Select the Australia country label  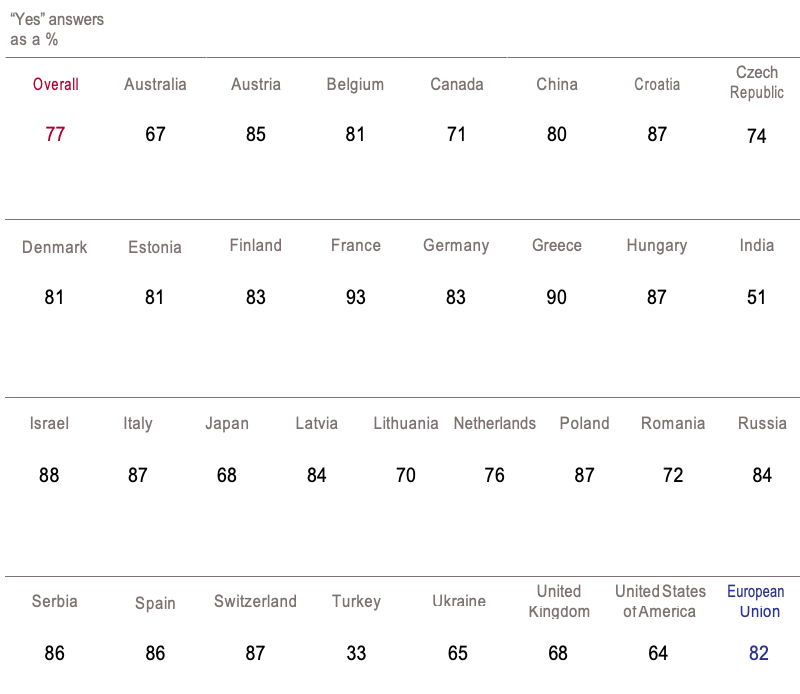tap(155, 85)
